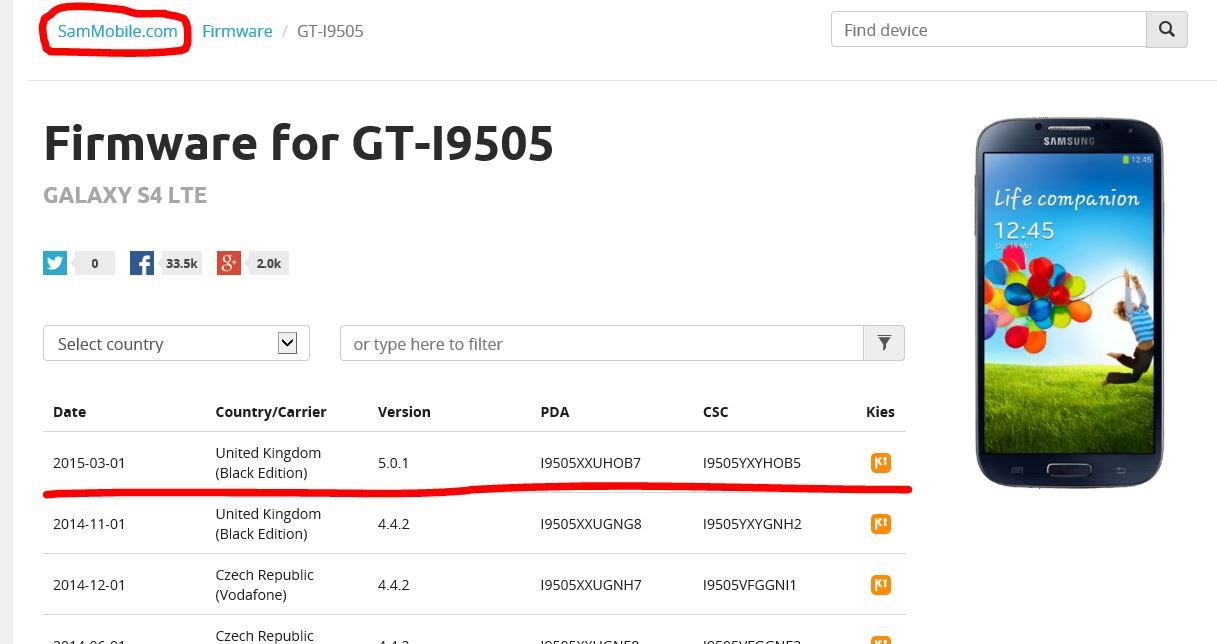The image size is (1217, 644).
Task: Share via the Google Plus icon
Action: click(x=229, y=263)
